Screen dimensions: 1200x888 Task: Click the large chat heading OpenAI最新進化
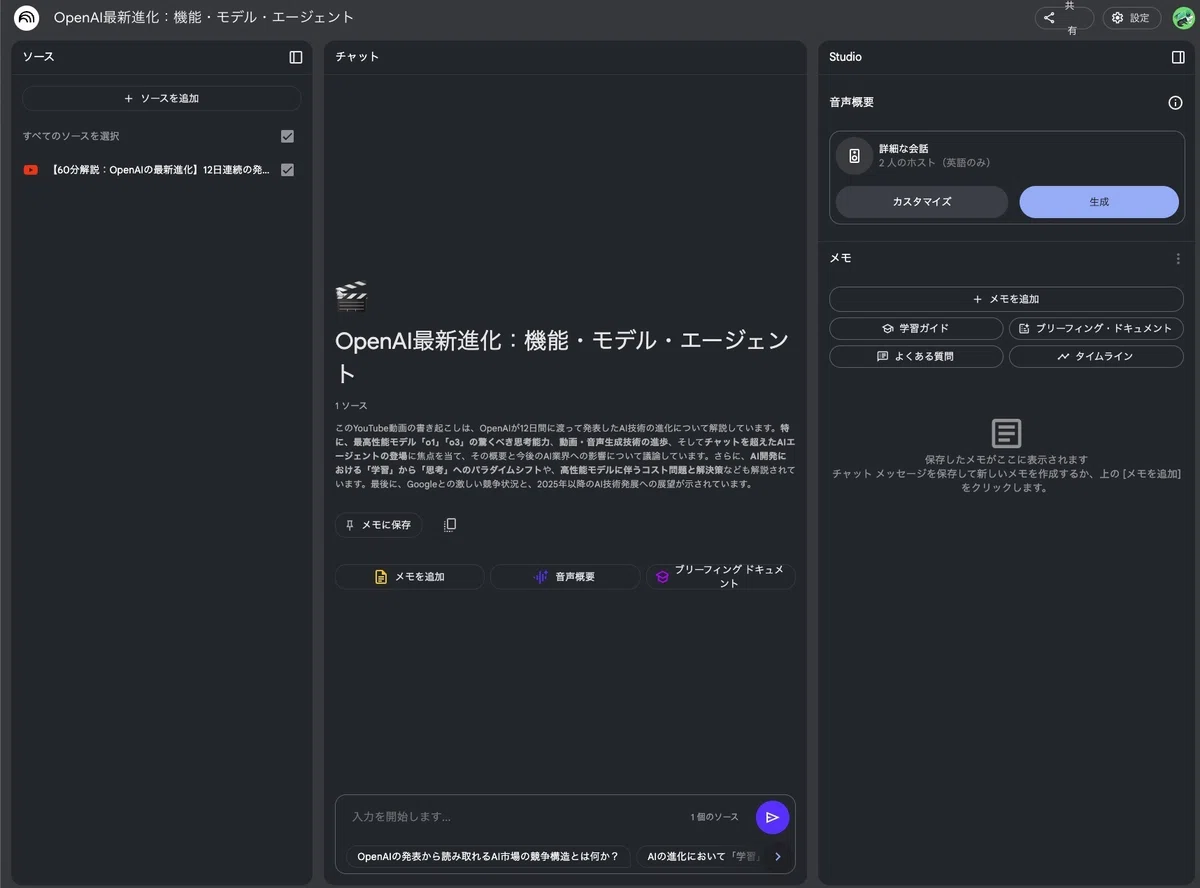click(563, 356)
